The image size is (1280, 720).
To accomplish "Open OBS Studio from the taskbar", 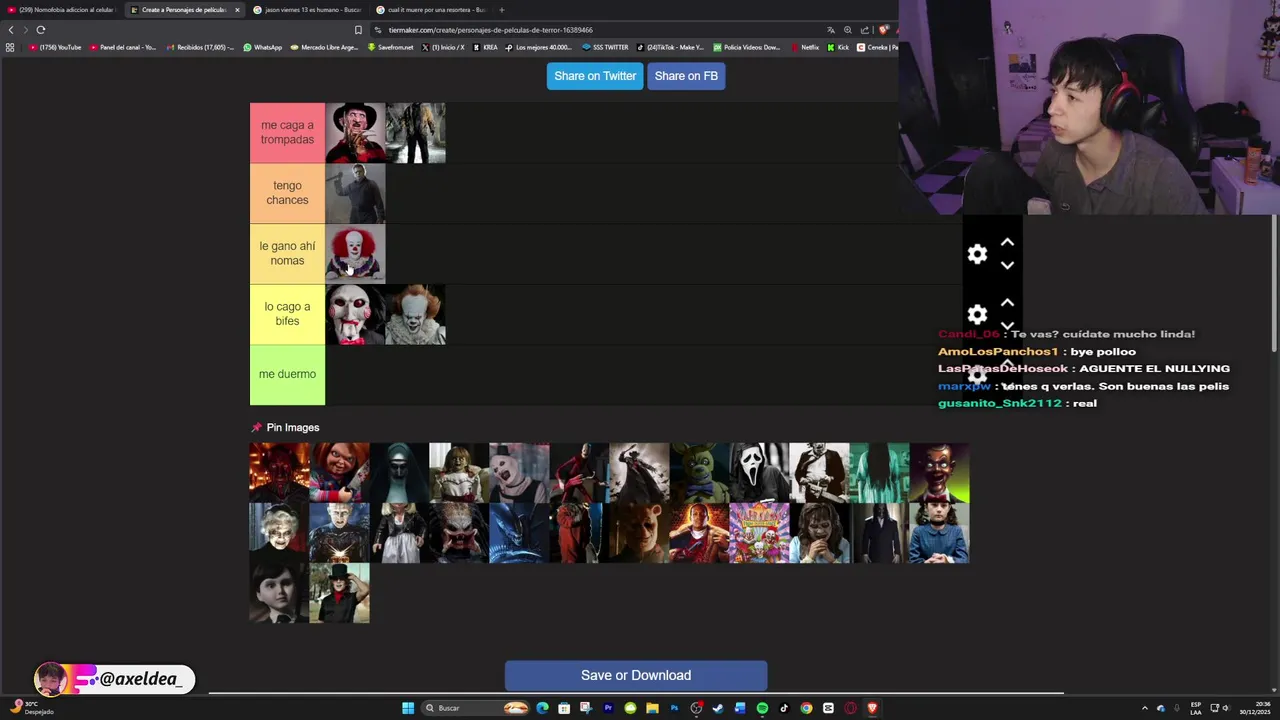I will (x=697, y=708).
